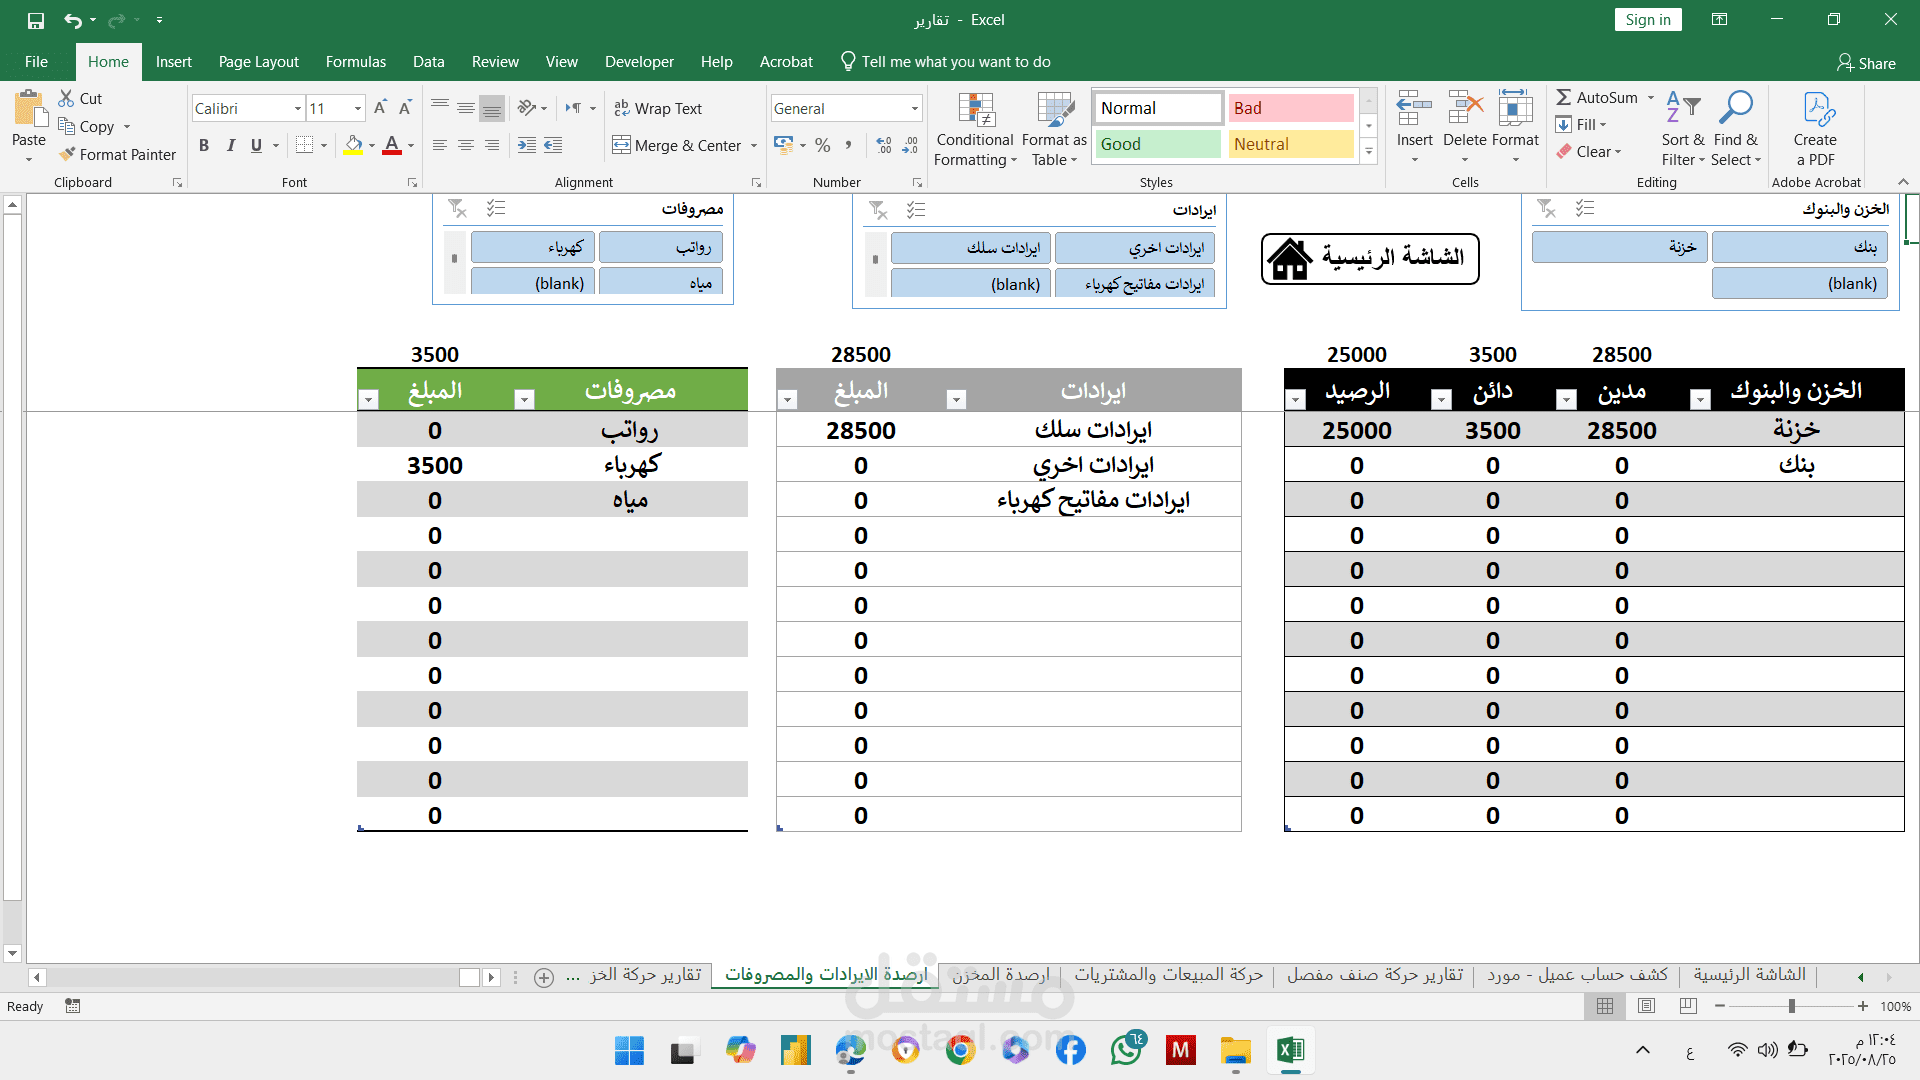Screen dimensions: 1920x1080
Task: Click the Fill Color yellow swatch
Action: coord(353,145)
